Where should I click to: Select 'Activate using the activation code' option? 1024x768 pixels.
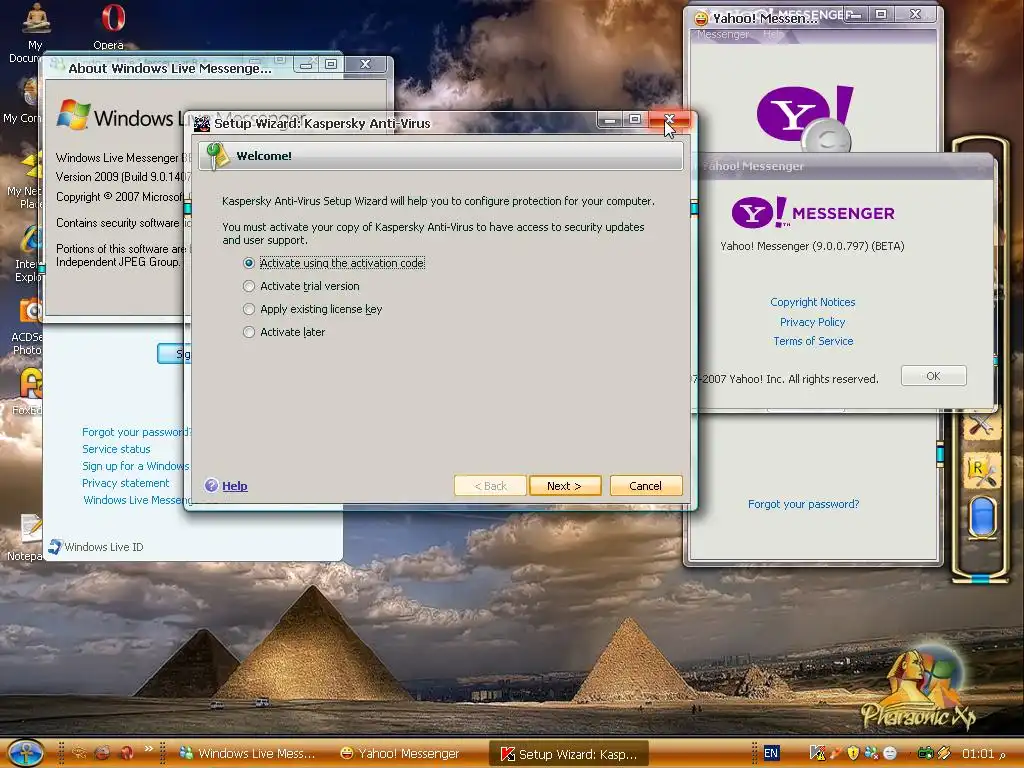click(249, 263)
